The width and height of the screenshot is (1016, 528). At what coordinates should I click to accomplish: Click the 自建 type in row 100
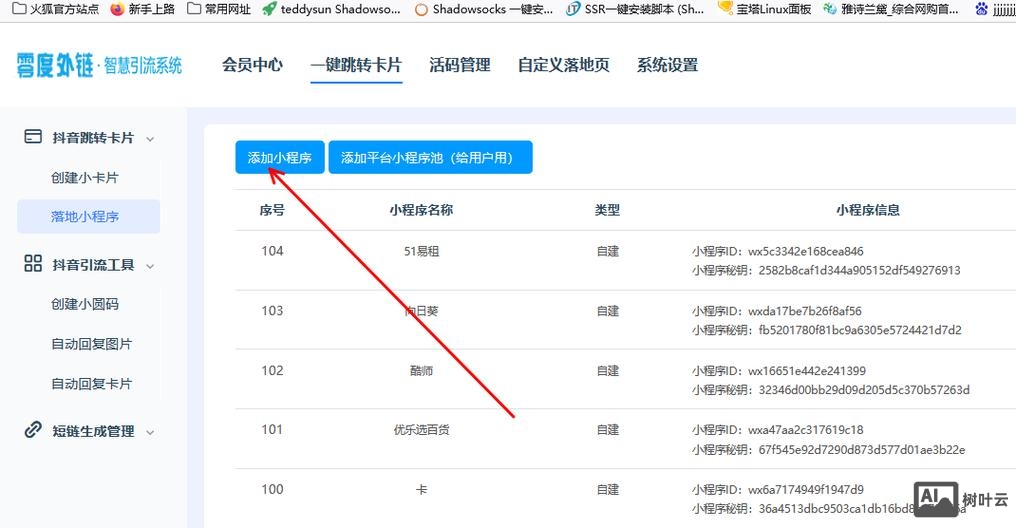click(x=608, y=490)
